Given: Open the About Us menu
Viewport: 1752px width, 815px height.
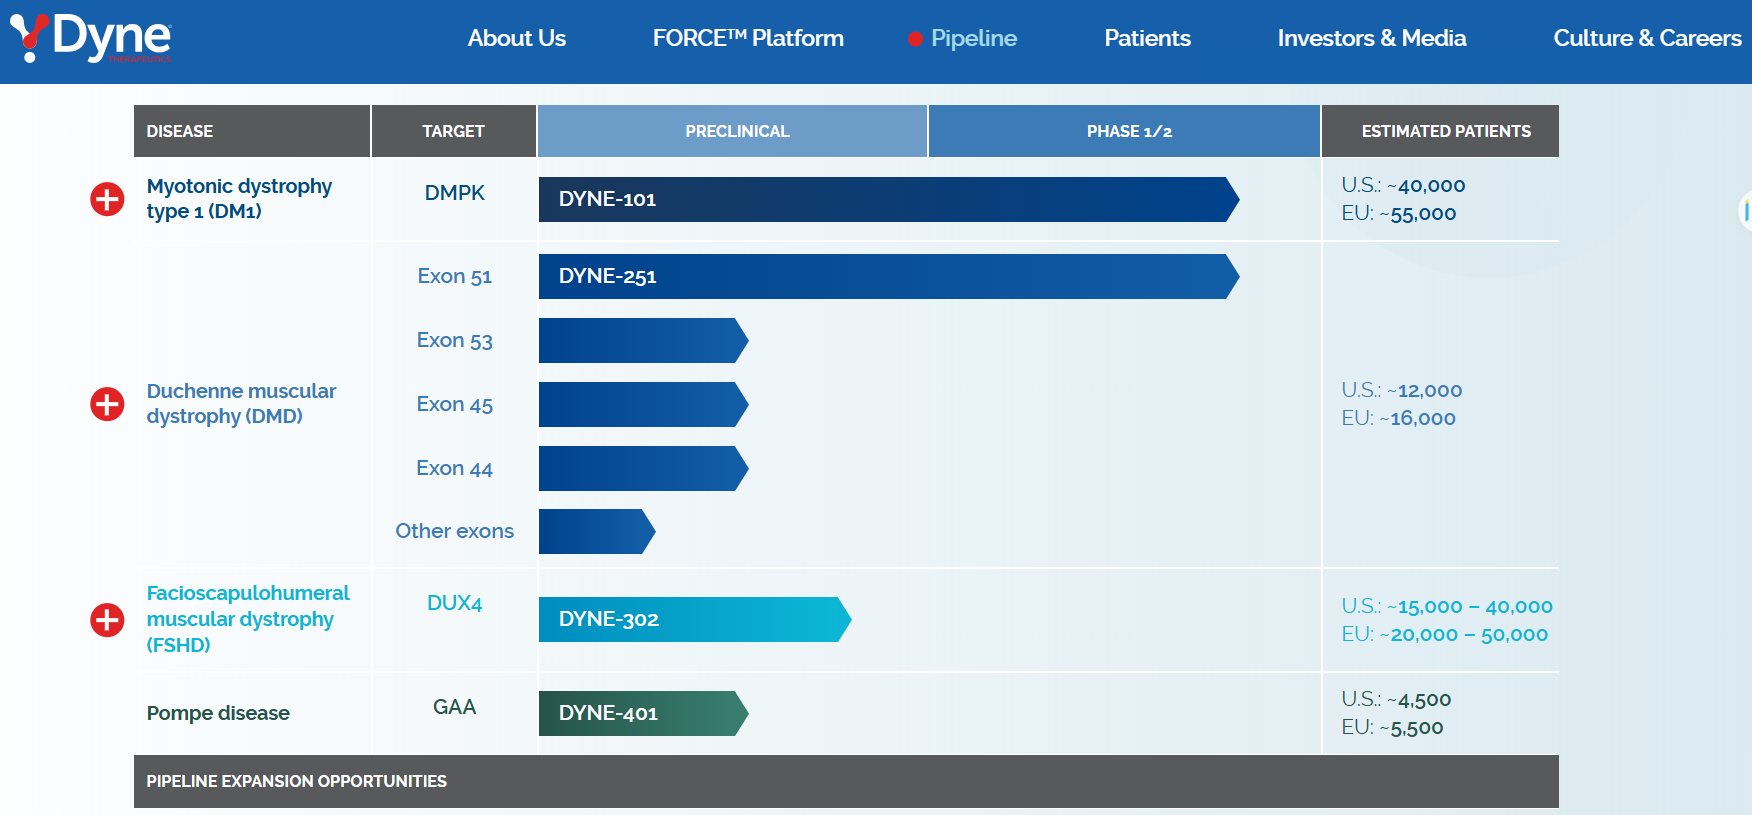Looking at the screenshot, I should (x=517, y=38).
